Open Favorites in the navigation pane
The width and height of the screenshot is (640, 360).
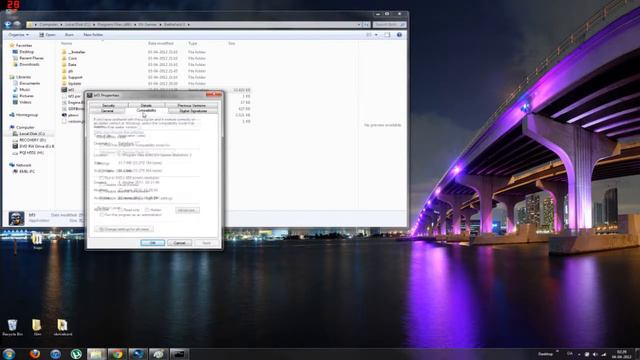(24, 45)
